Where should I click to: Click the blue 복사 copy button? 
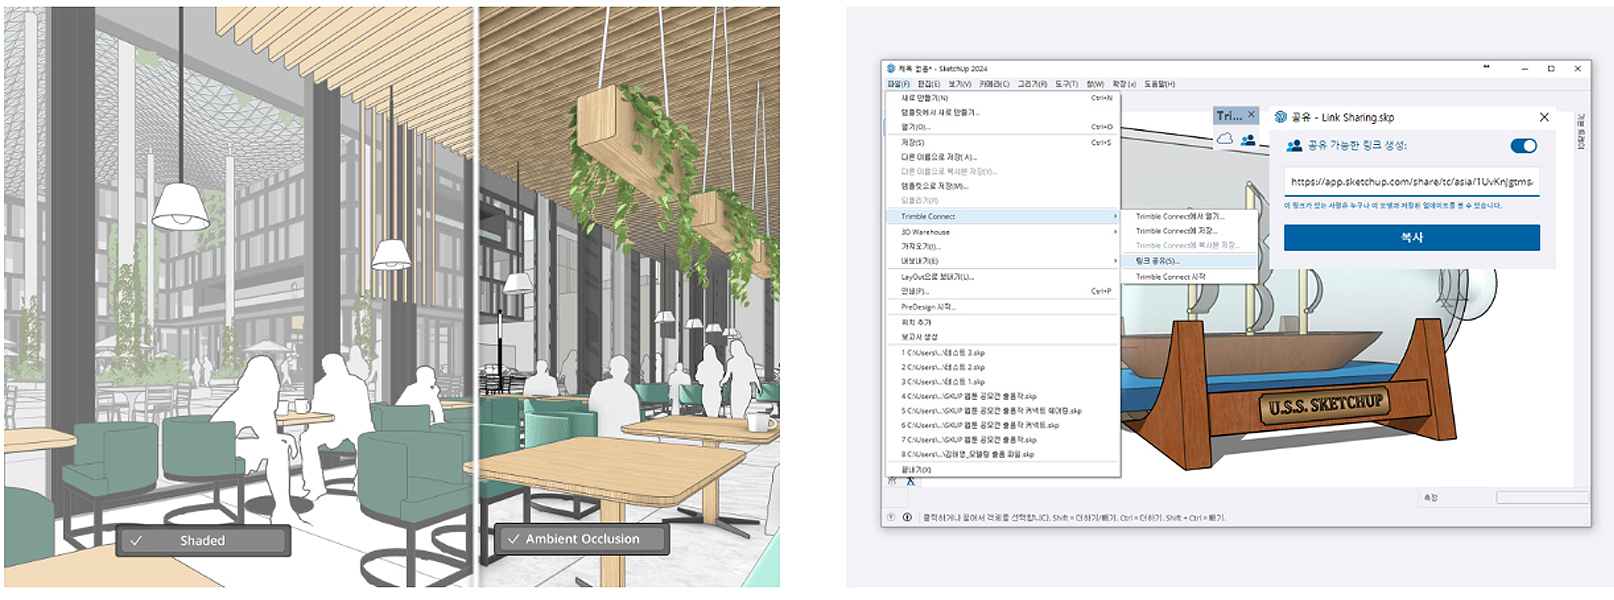point(1411,237)
